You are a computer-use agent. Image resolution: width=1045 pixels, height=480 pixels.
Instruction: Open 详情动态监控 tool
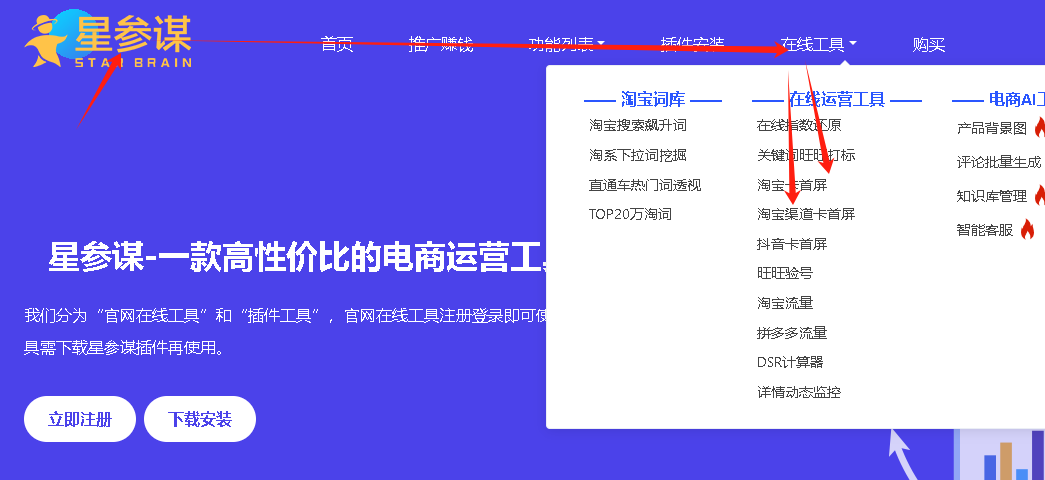pos(799,392)
